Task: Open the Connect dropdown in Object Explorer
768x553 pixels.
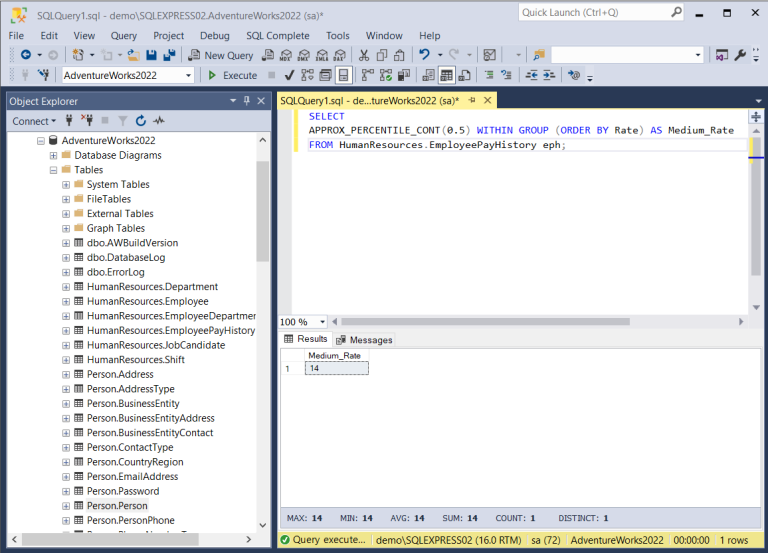Action: coord(33,121)
